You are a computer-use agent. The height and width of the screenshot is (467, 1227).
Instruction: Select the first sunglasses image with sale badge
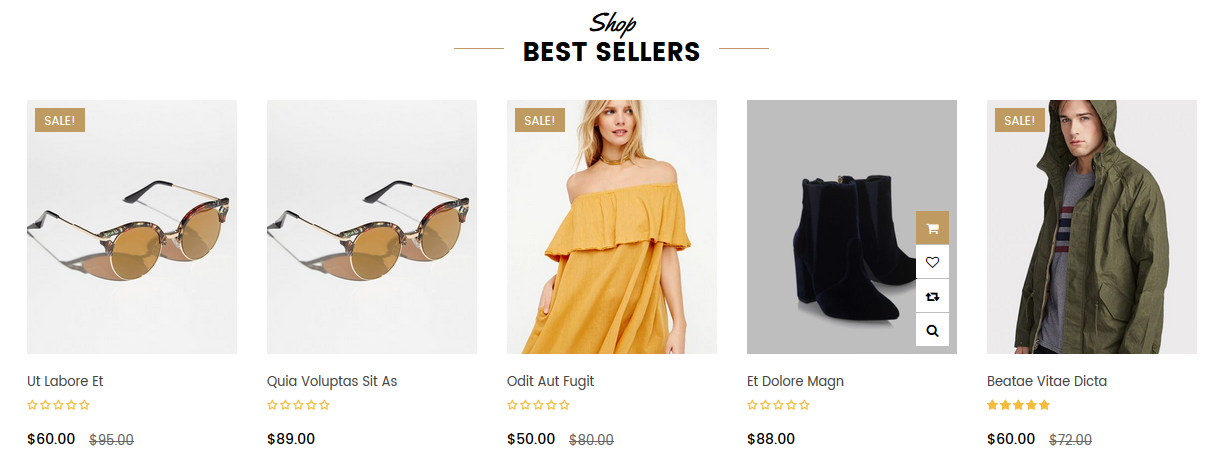coord(132,227)
